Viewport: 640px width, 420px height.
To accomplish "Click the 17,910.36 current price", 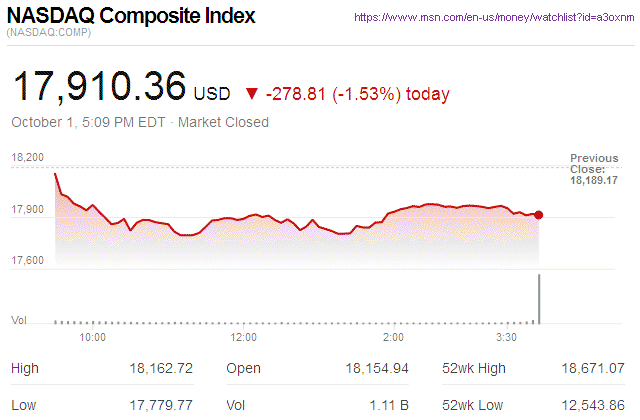I will [x=98, y=89].
